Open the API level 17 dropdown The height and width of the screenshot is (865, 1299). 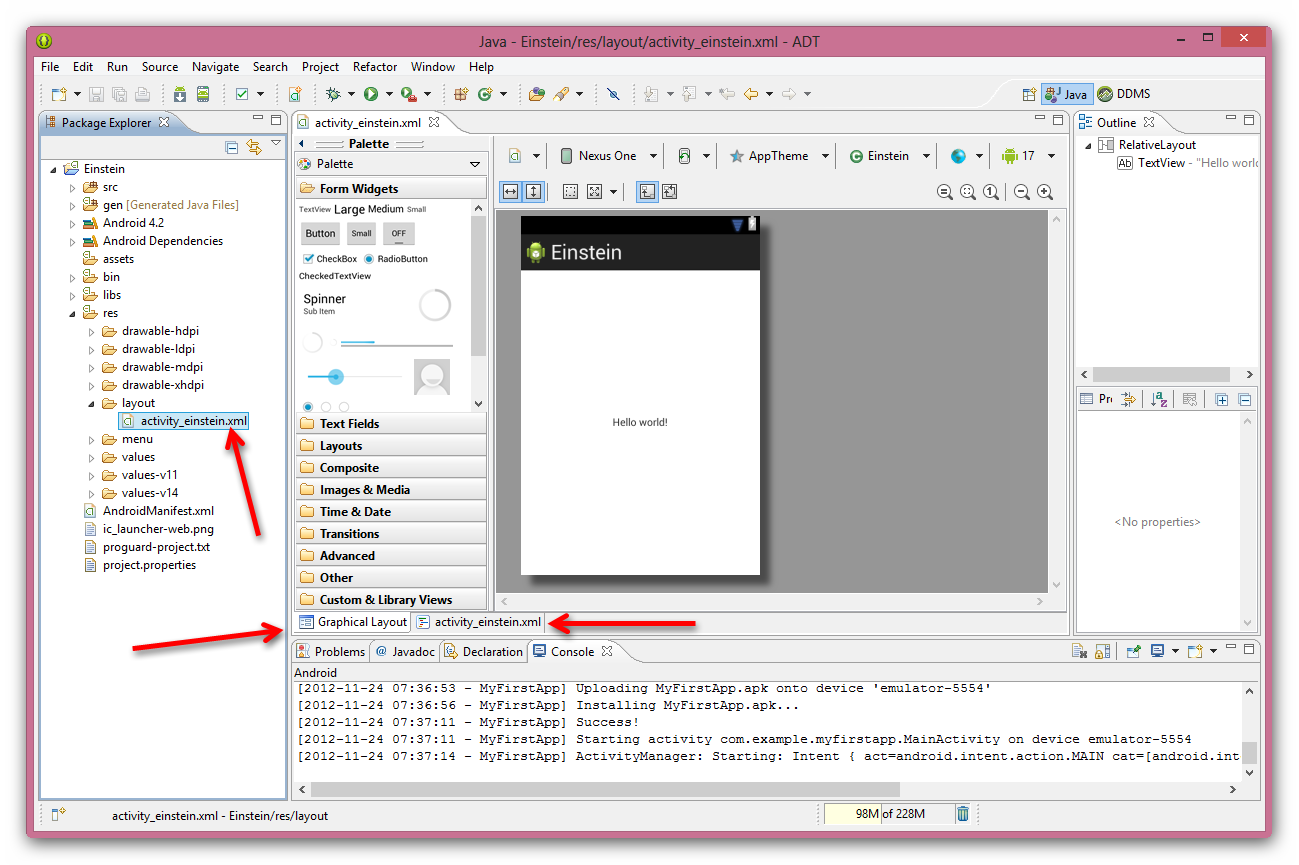coord(1029,156)
